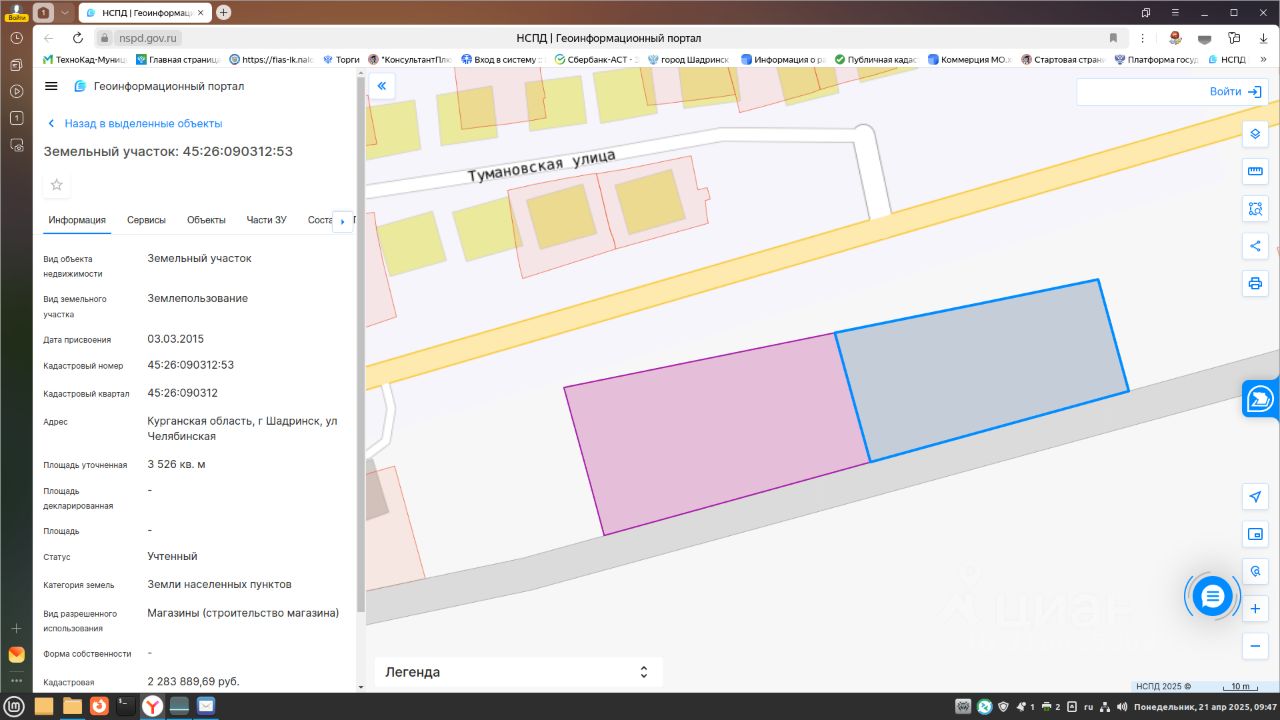Add parcel to favorites via star
Viewport: 1280px width, 720px height.
coord(57,185)
